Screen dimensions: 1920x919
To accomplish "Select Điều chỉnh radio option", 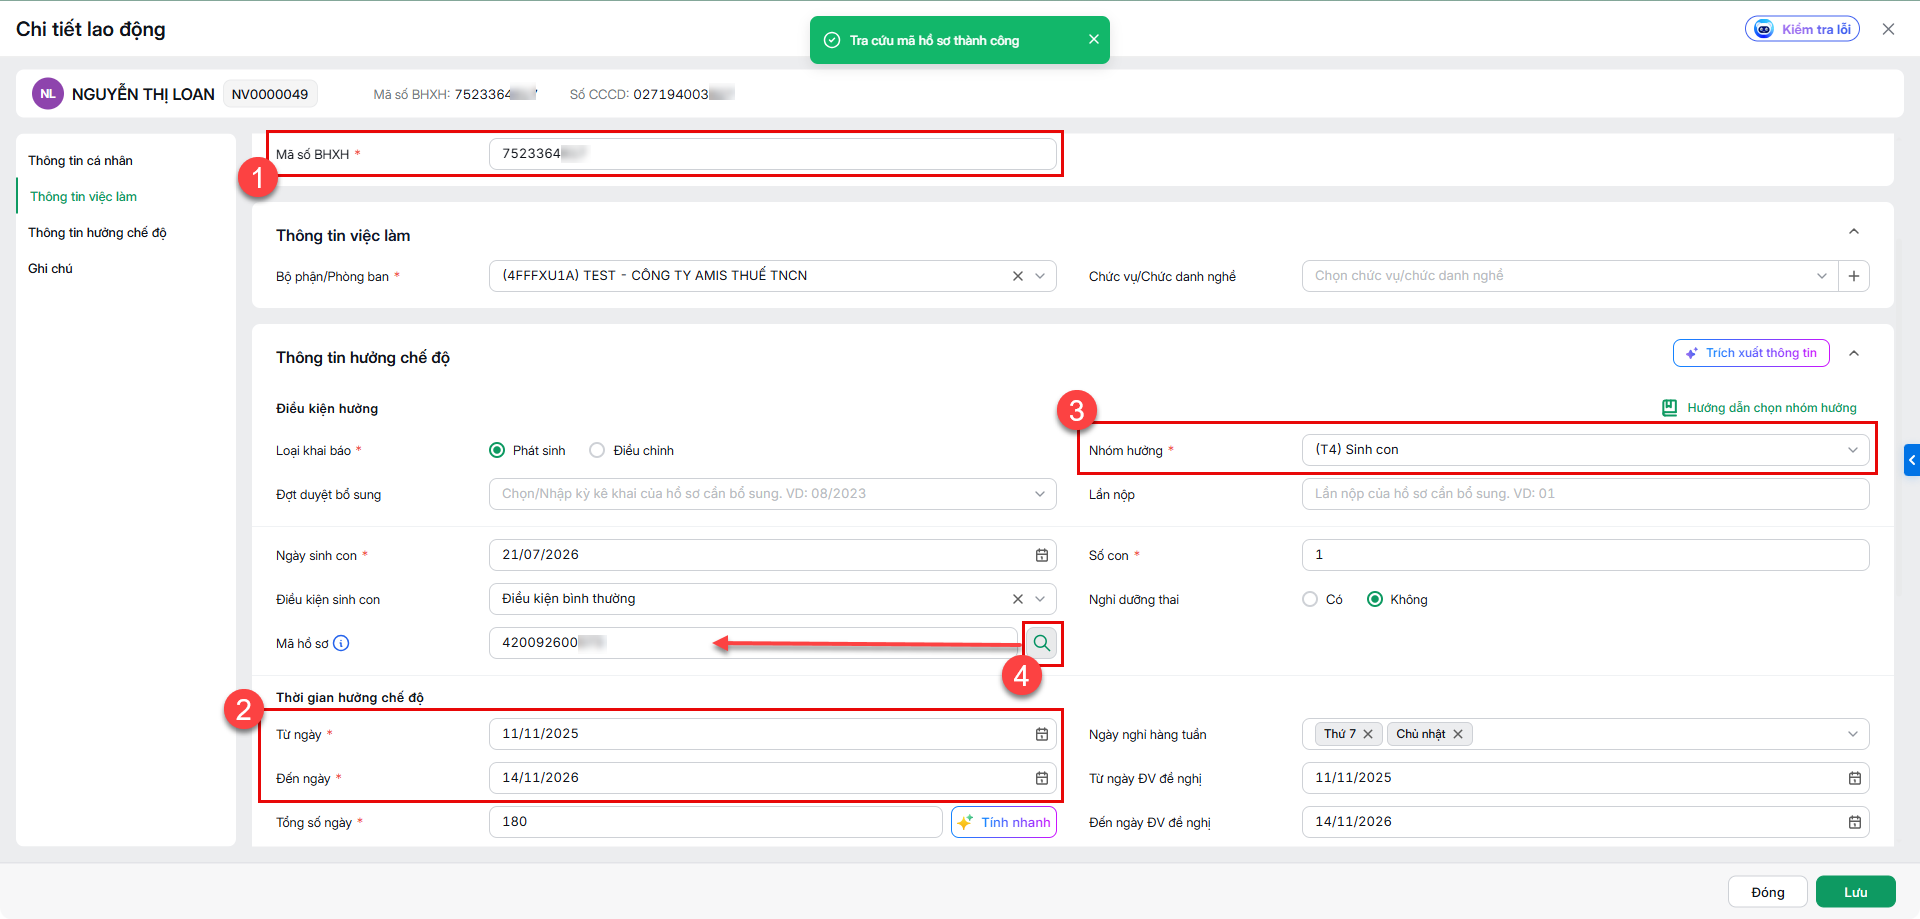I will click(x=597, y=450).
